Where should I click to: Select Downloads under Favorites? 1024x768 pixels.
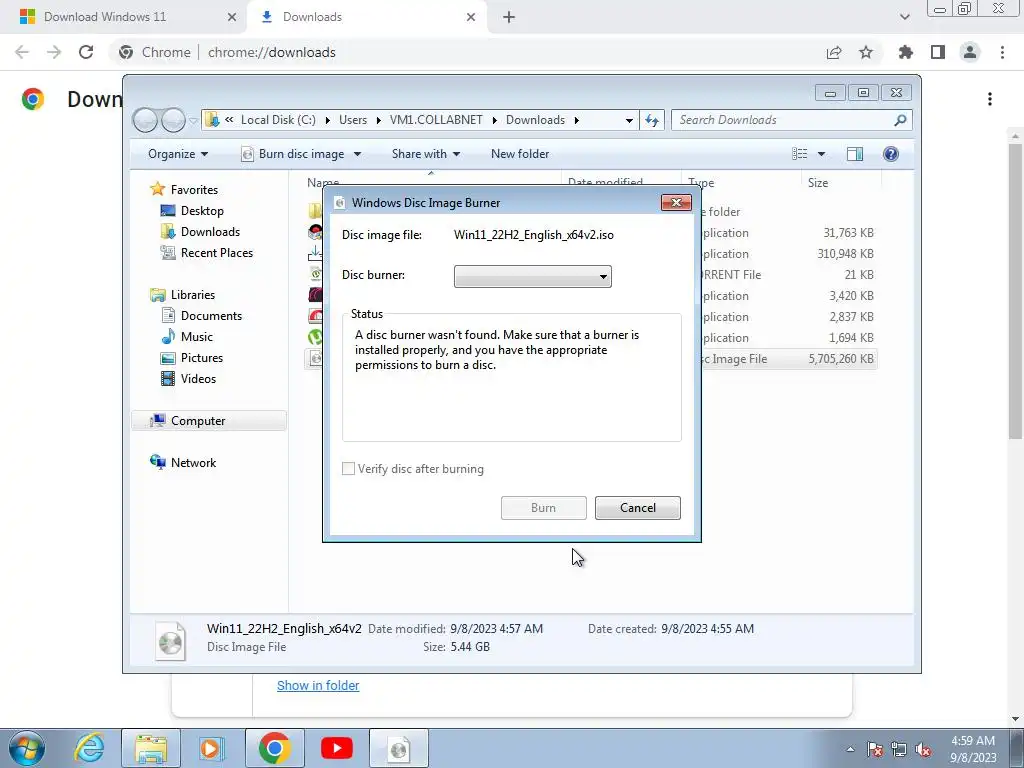click(x=210, y=232)
